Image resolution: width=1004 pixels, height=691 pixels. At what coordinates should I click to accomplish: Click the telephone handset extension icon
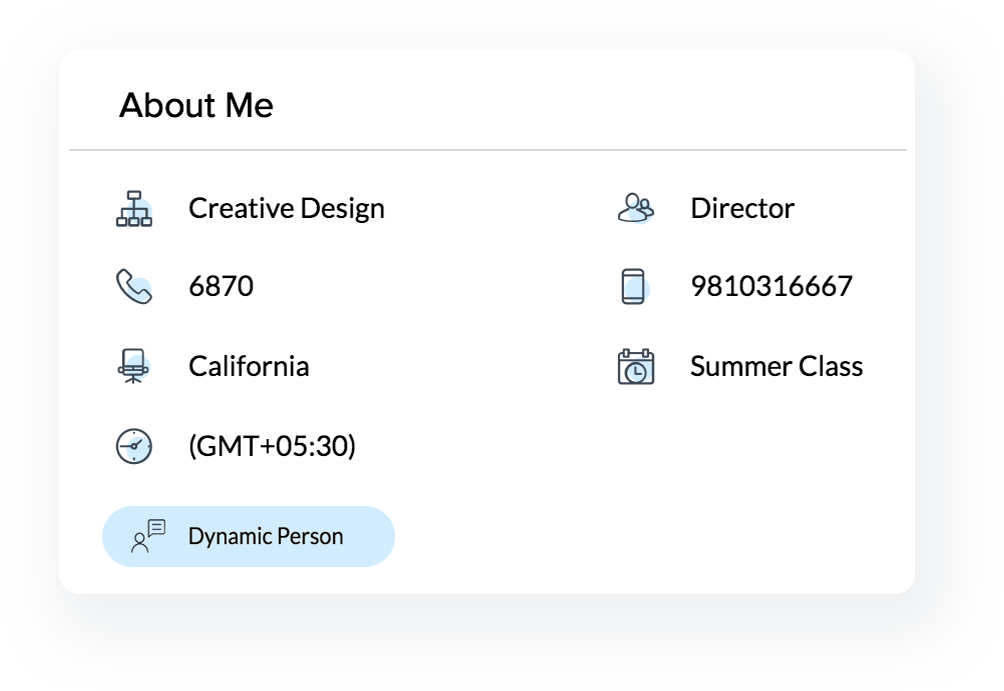click(134, 287)
